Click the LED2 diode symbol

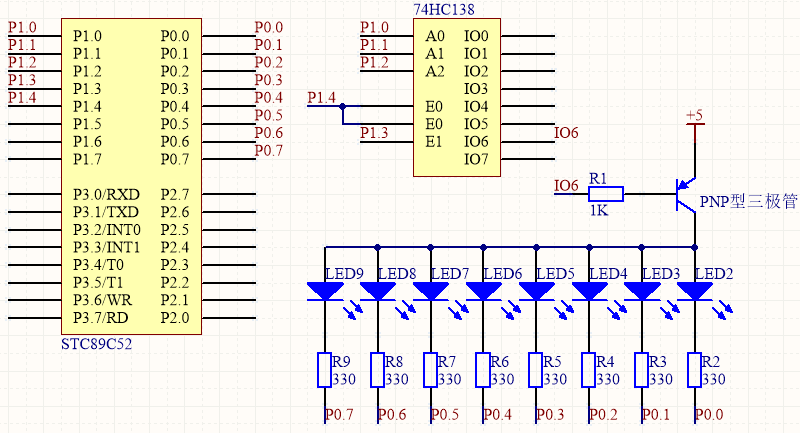click(x=695, y=291)
